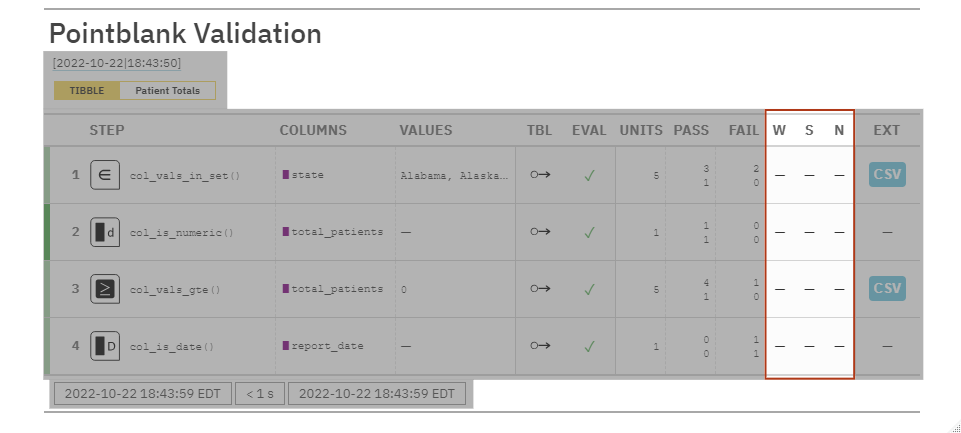Click the TBL arrow icon in step 1

(540, 175)
